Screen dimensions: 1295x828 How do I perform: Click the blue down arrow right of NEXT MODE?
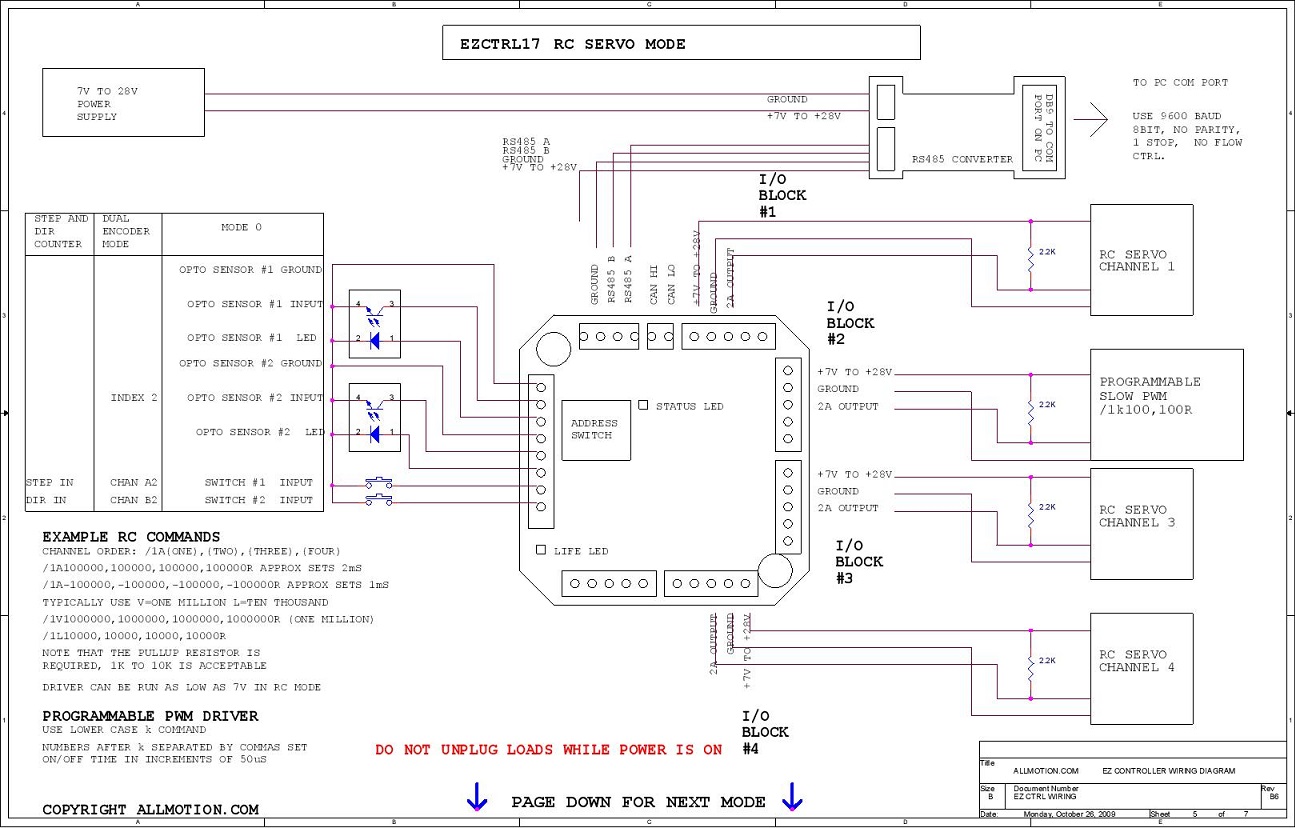coord(792,797)
